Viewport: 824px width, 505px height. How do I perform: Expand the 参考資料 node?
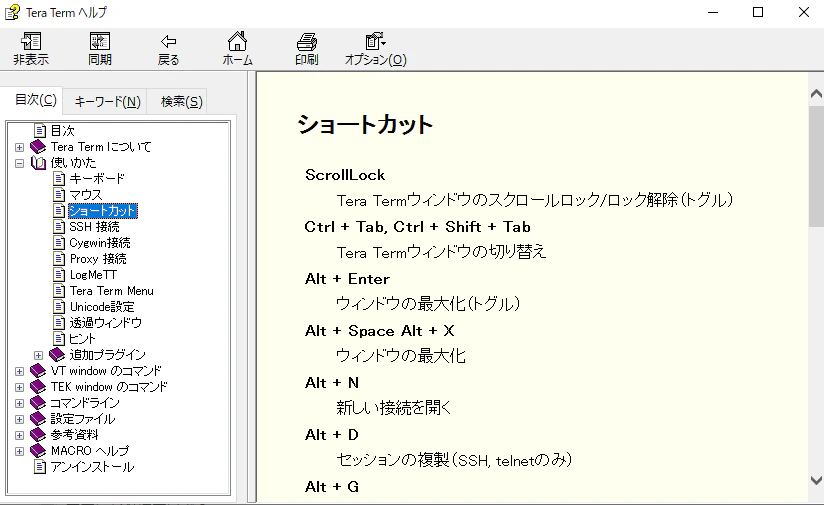pos(19,436)
